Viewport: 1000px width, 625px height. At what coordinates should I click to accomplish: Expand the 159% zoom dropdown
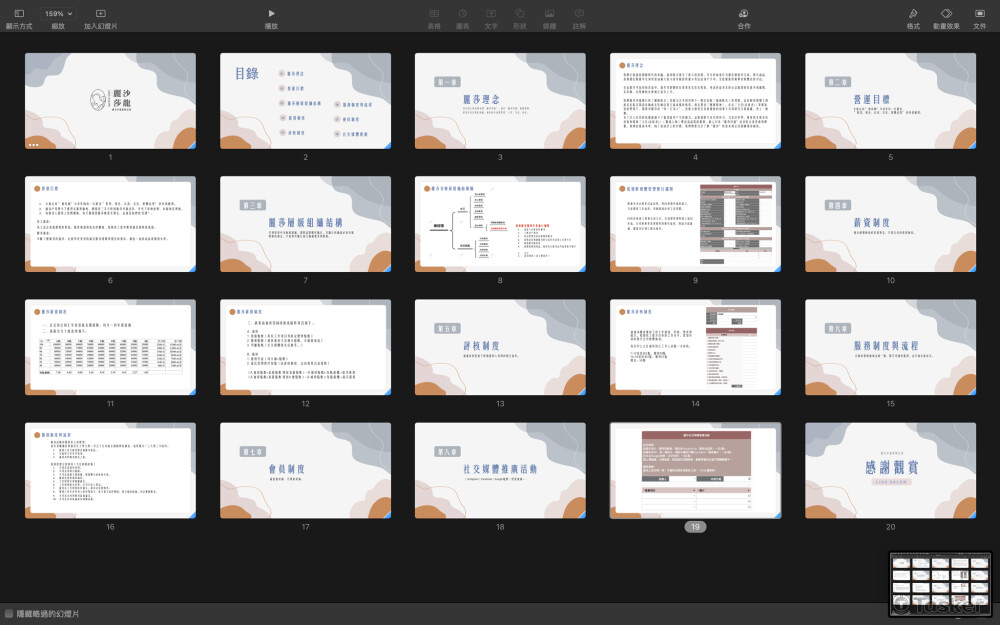pyautogui.click(x=59, y=13)
